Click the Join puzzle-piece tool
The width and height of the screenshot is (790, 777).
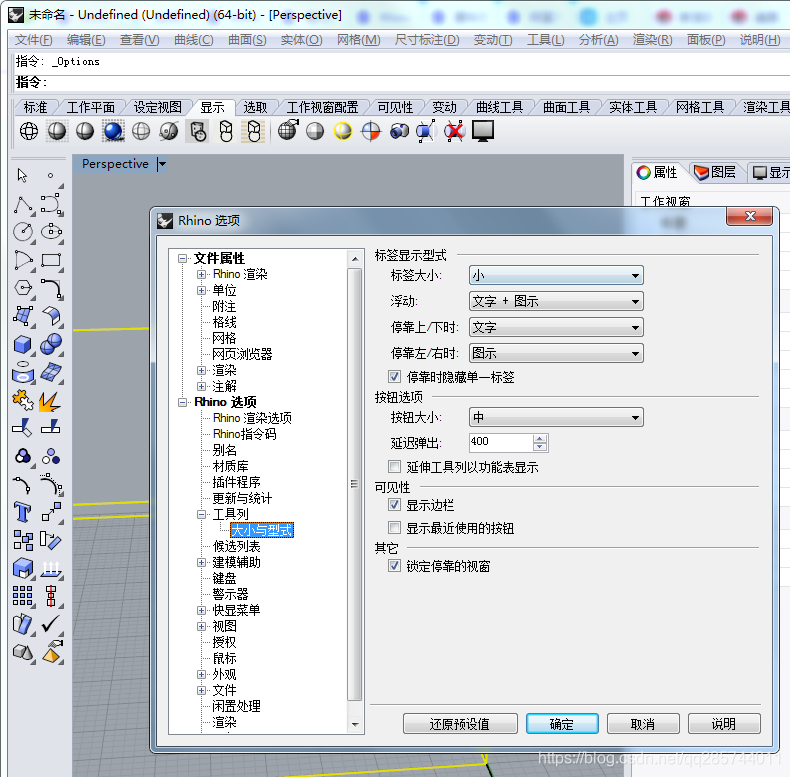tap(23, 401)
